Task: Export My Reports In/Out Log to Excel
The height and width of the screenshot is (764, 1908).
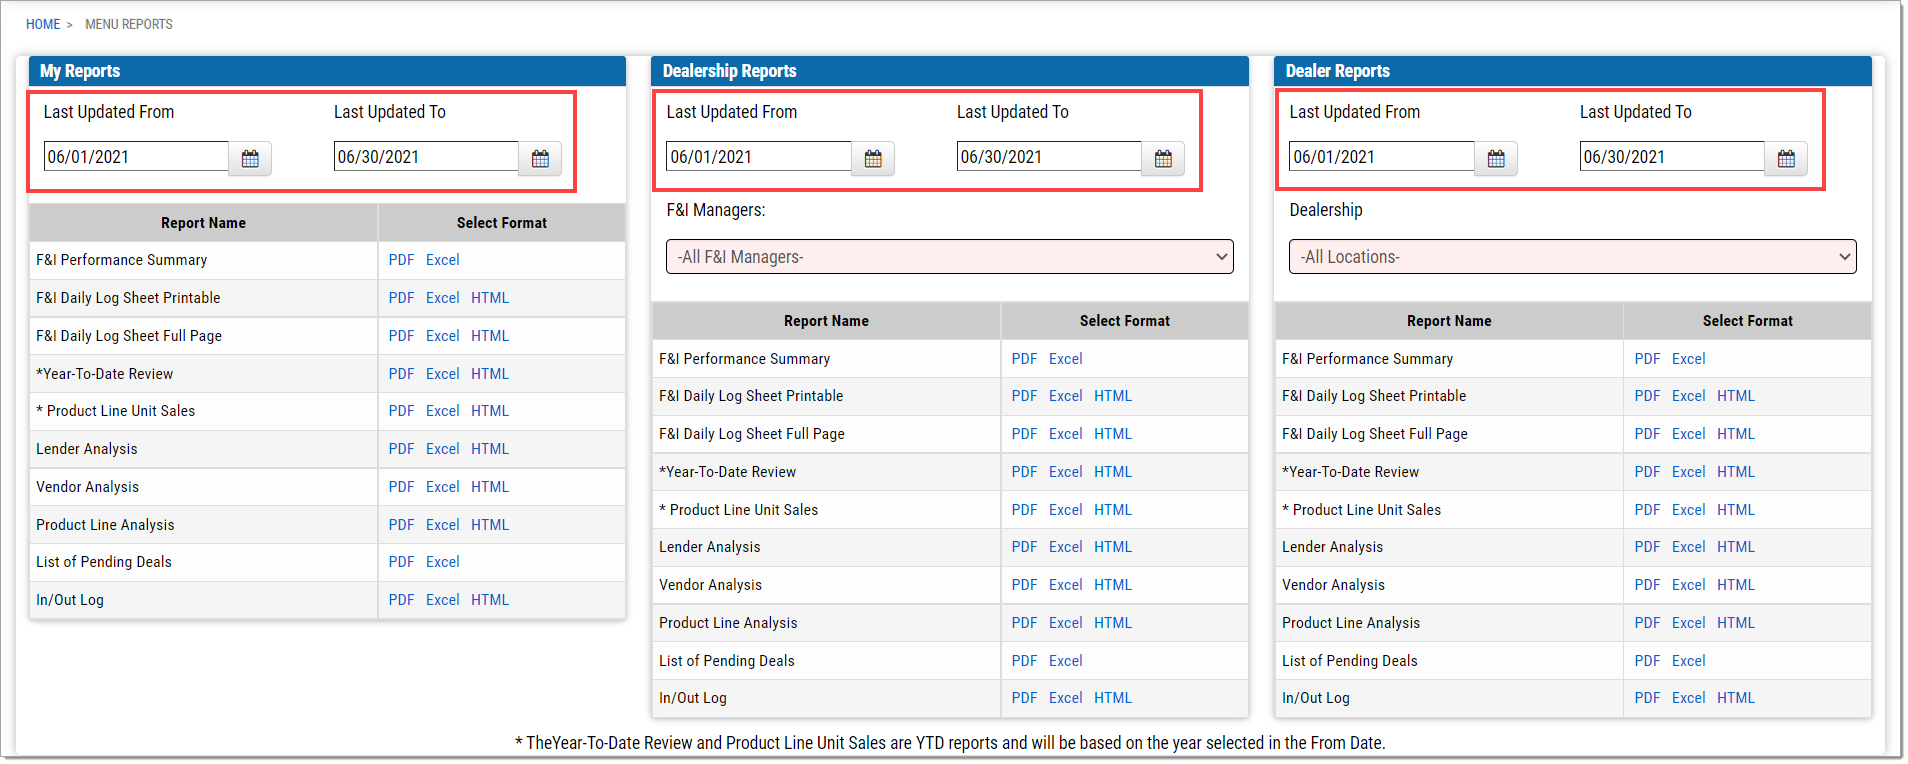Action: [x=443, y=600]
